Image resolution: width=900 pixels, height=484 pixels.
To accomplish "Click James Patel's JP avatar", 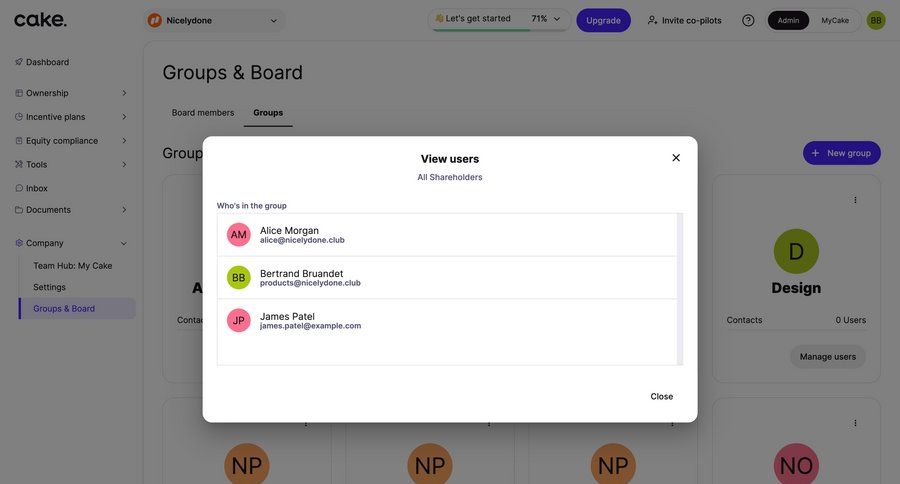I will click(x=238, y=321).
